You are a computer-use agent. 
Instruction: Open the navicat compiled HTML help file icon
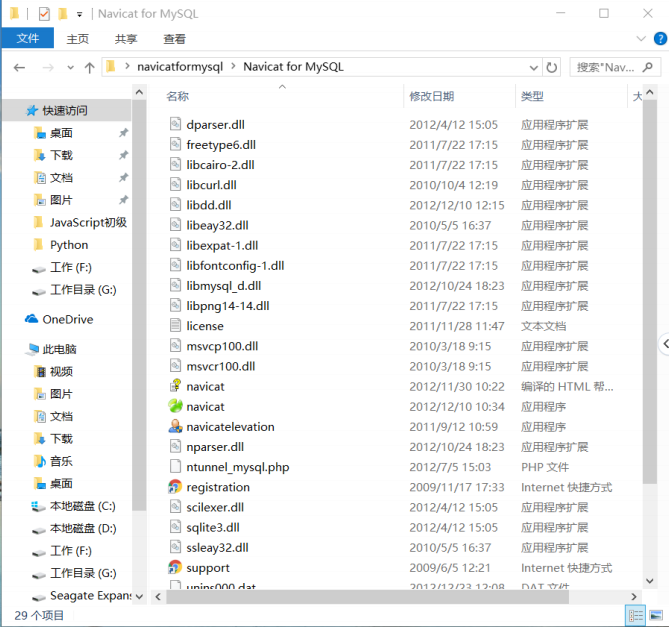pos(175,386)
